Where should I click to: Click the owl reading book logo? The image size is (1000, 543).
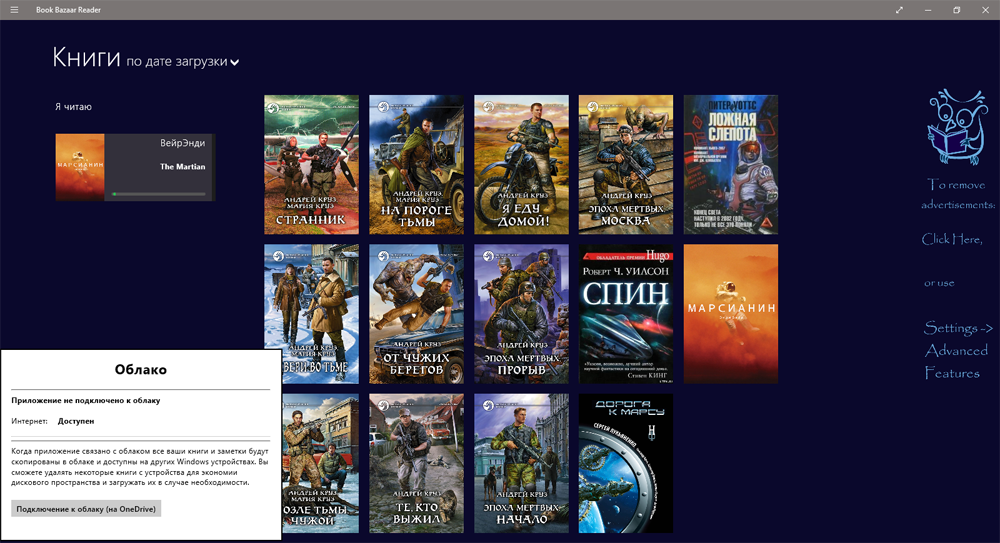click(x=957, y=126)
